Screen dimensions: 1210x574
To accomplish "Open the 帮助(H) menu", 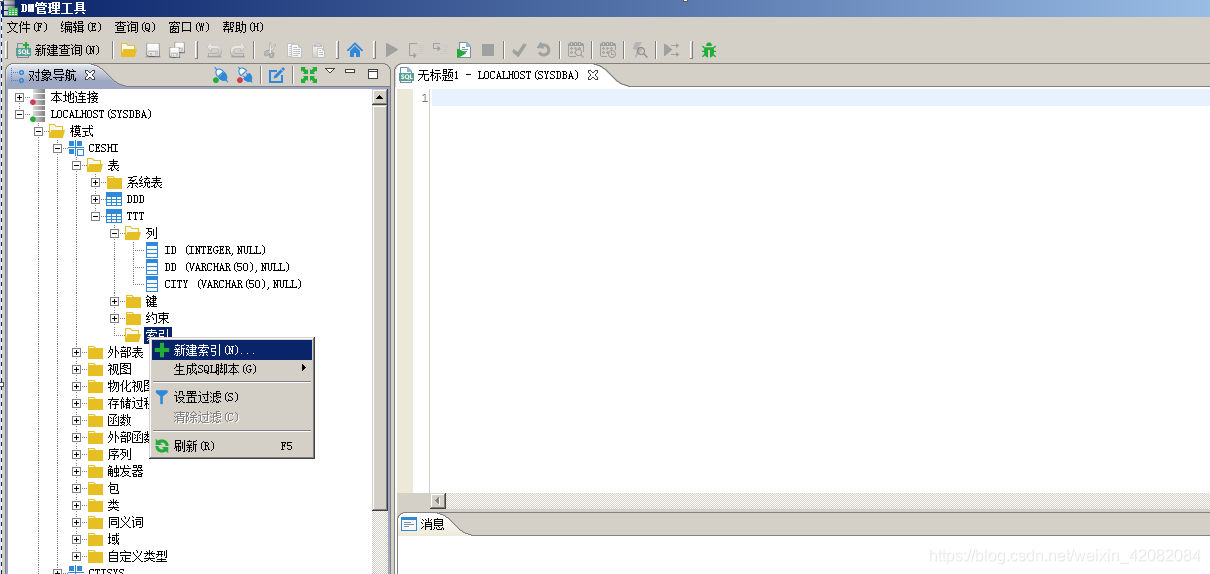I will pyautogui.click(x=243, y=27).
